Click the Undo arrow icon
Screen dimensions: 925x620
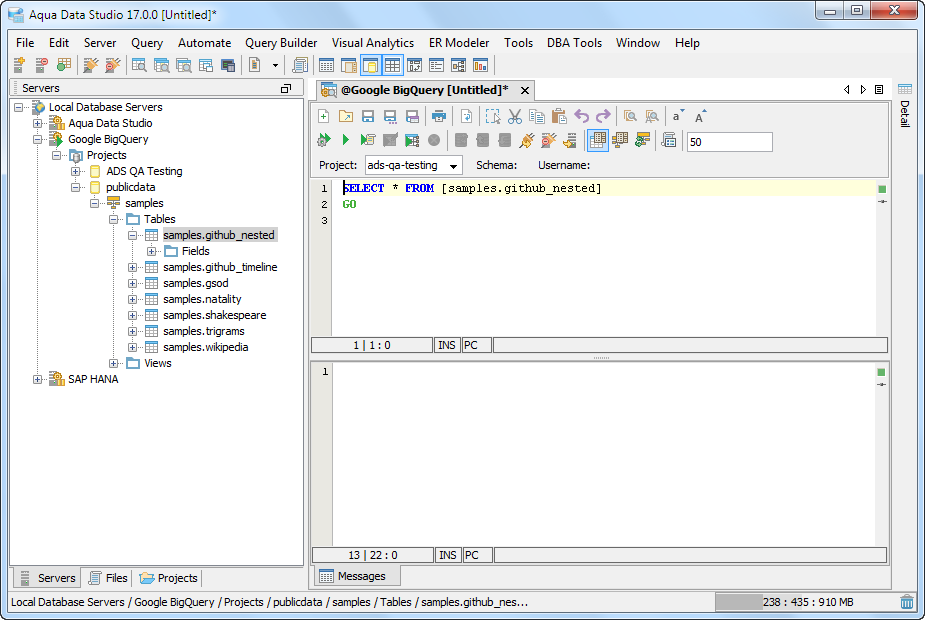pyautogui.click(x=581, y=116)
